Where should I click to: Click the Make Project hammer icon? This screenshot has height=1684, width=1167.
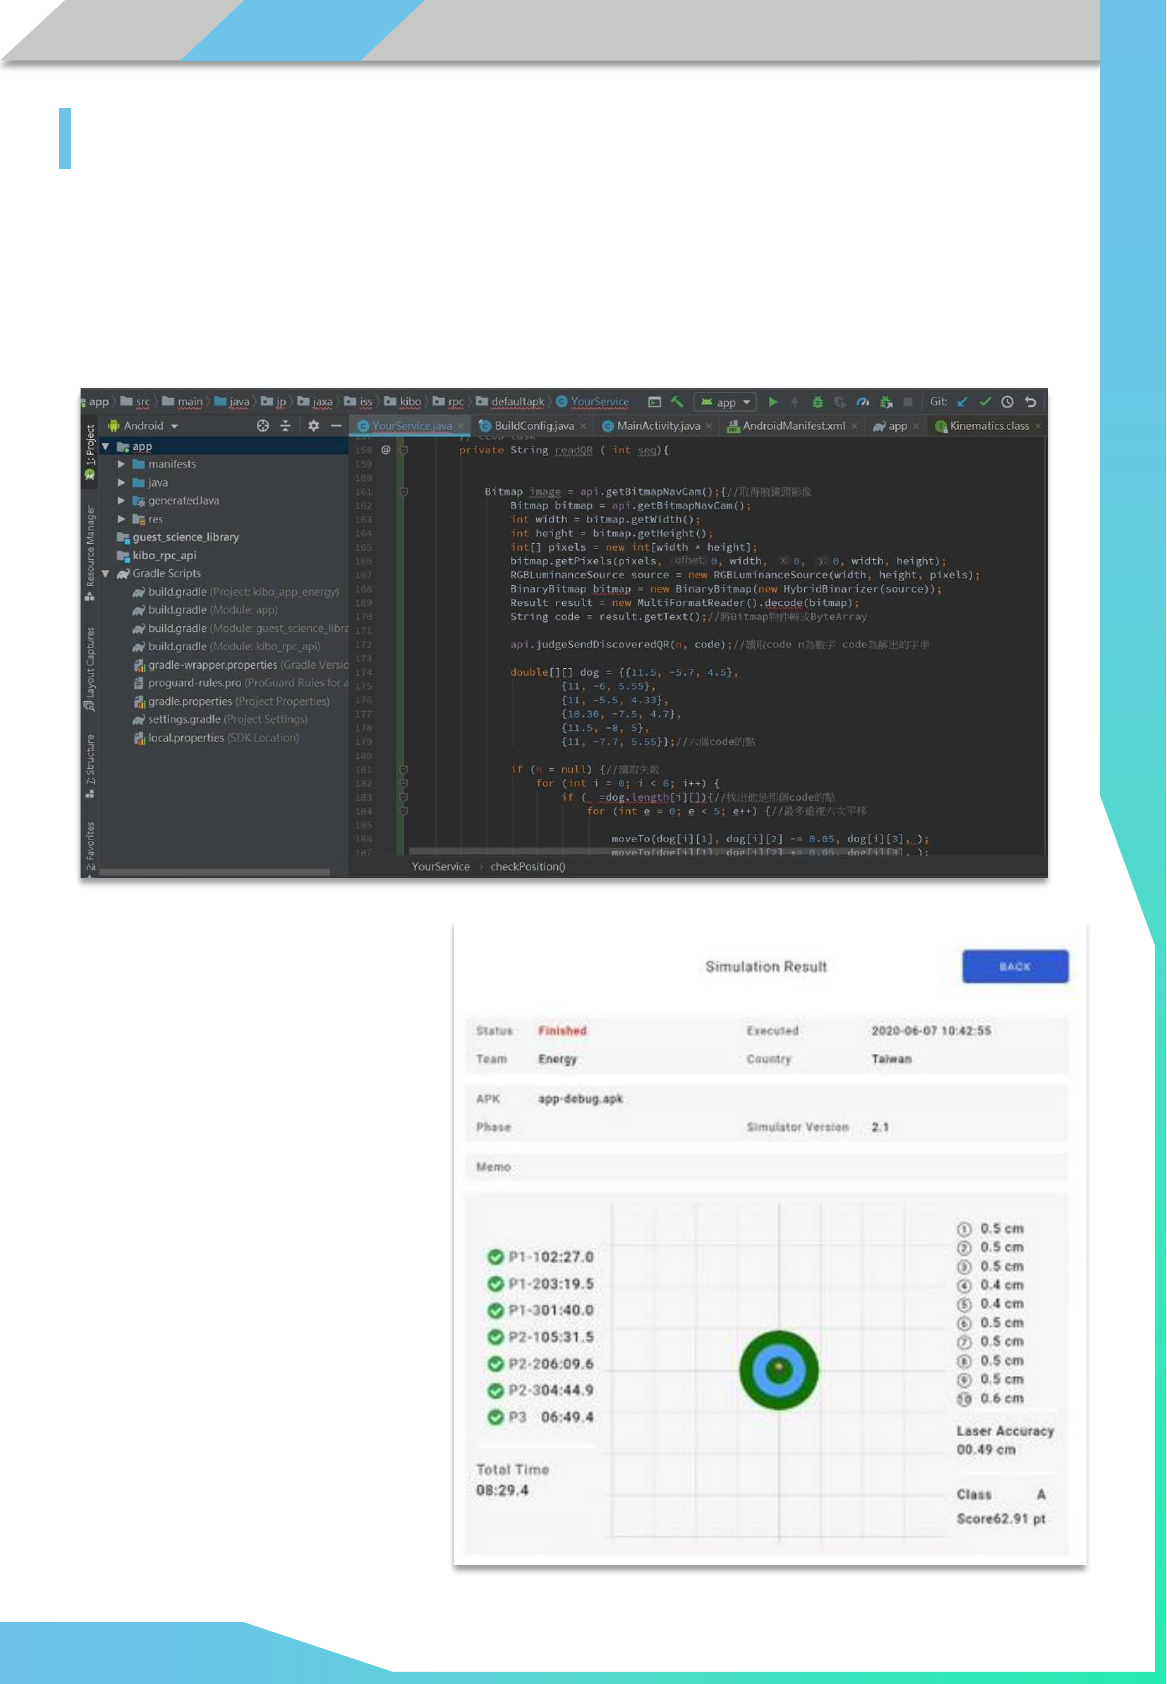click(x=677, y=402)
